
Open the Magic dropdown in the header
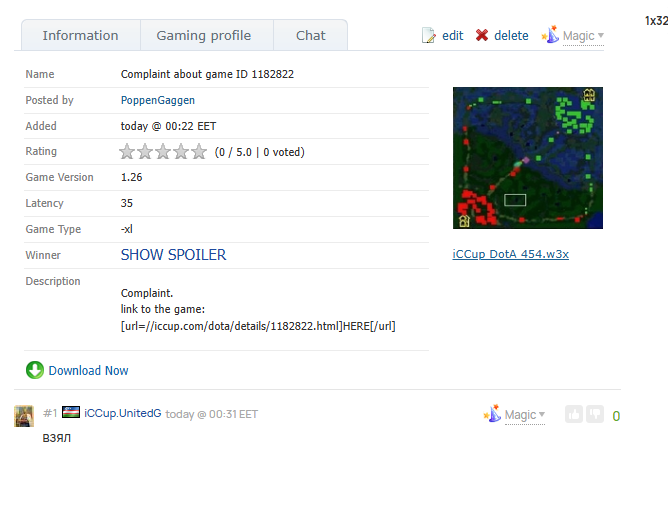(583, 36)
